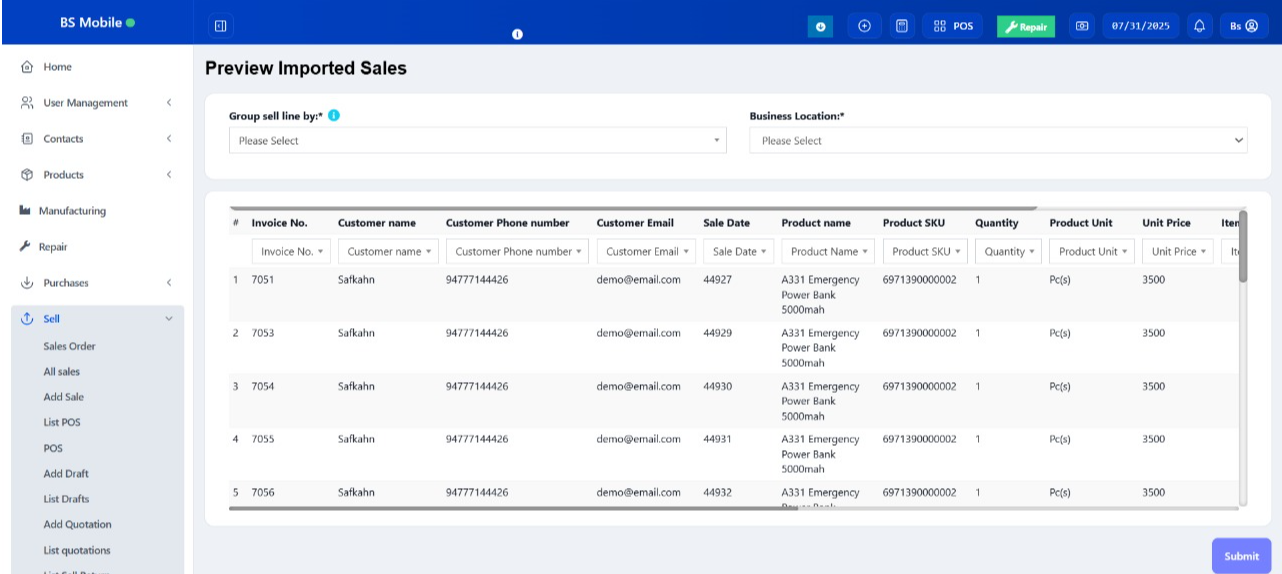Click the Home icon in sidebar
This screenshot has width=1282, height=574.
27,67
